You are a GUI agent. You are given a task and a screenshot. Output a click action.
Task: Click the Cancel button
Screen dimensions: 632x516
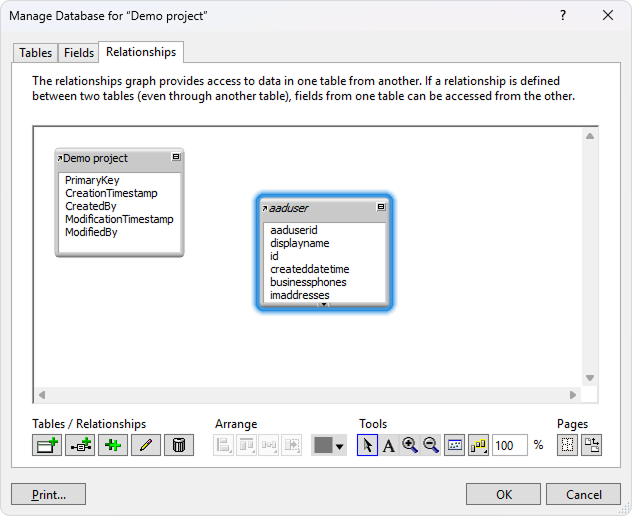[583, 494]
